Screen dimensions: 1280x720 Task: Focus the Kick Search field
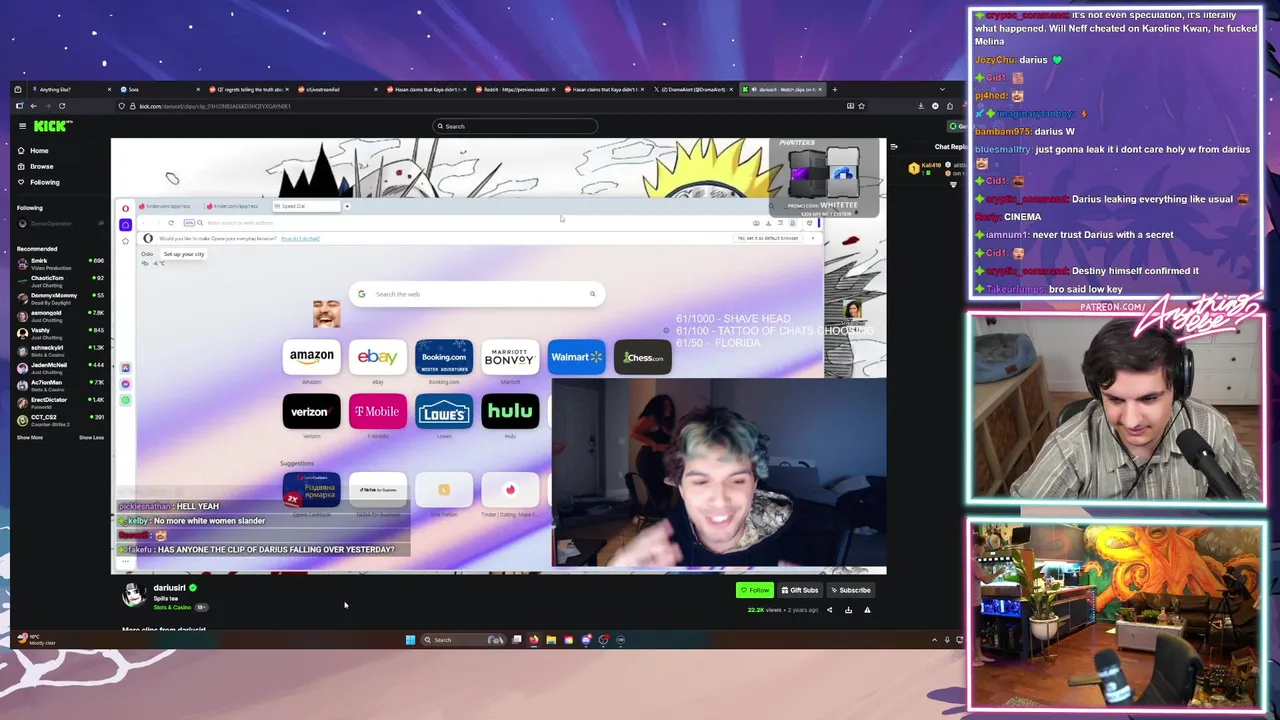[515, 126]
